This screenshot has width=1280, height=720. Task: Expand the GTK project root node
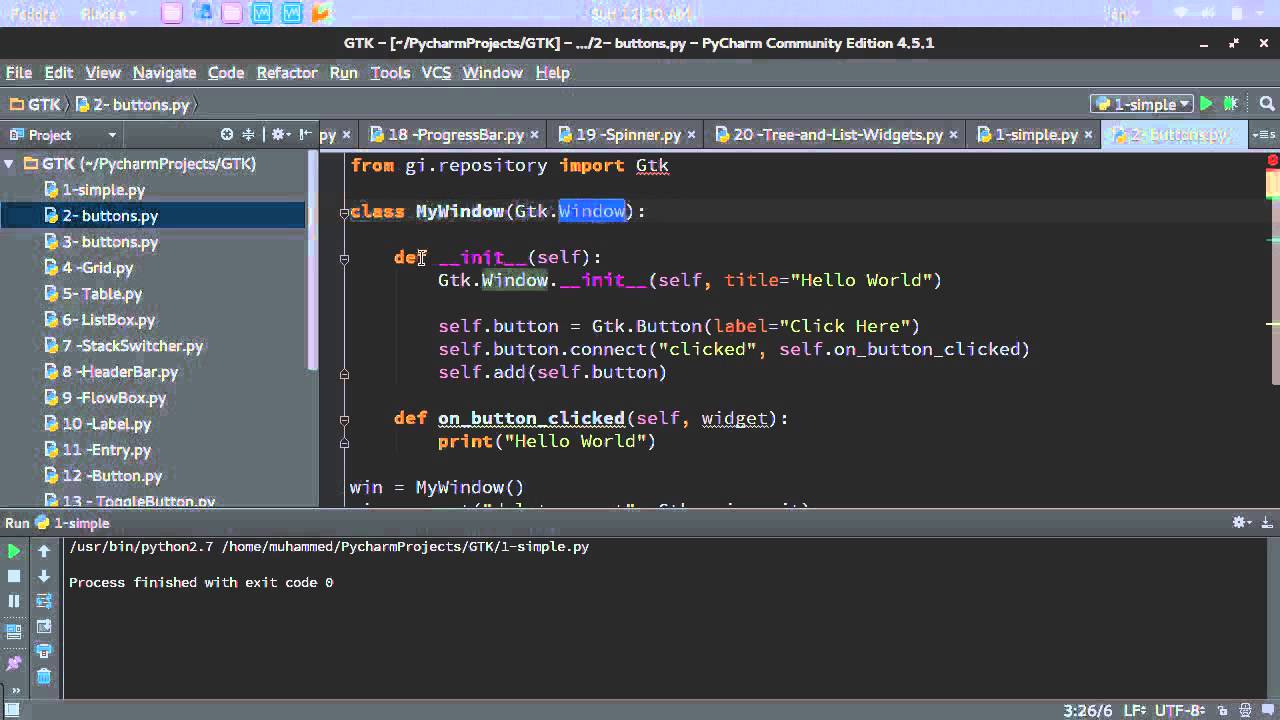click(x=9, y=163)
